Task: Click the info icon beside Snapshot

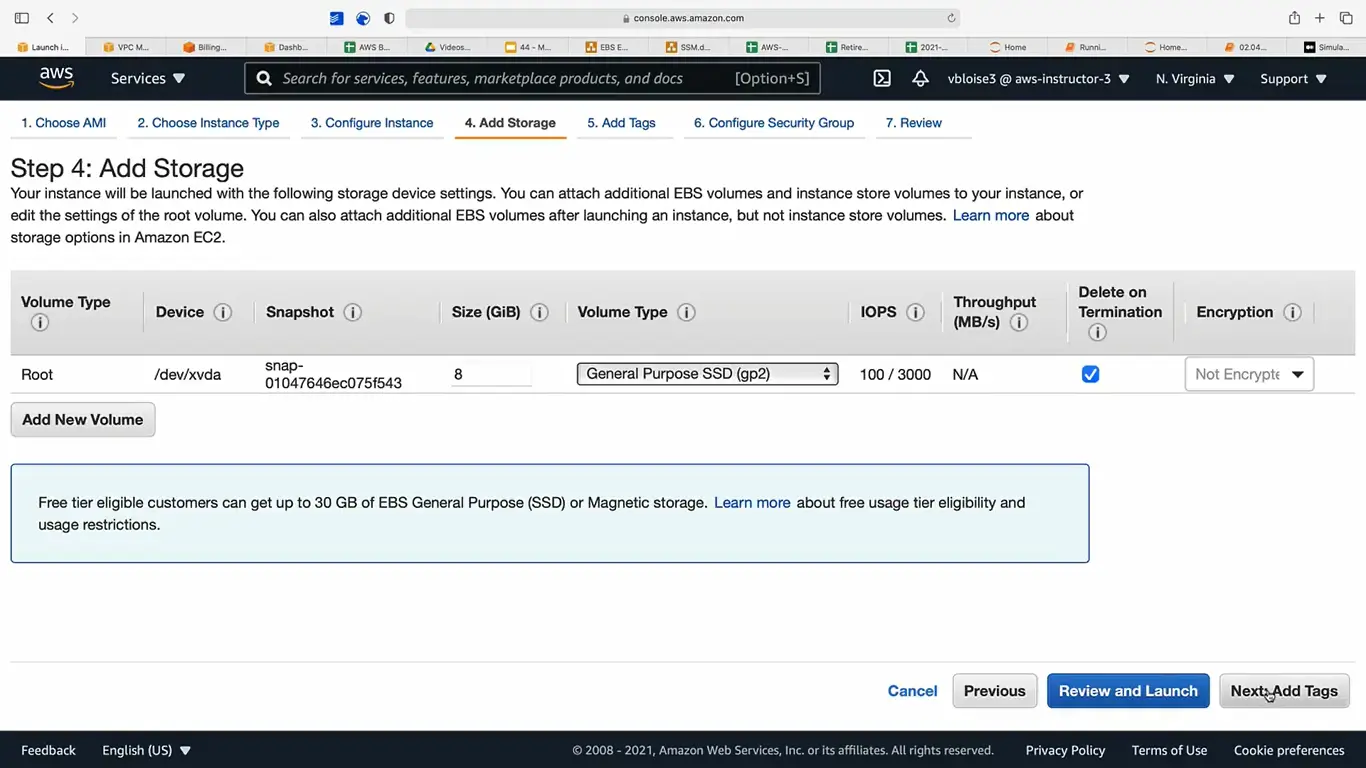Action: 353,312
